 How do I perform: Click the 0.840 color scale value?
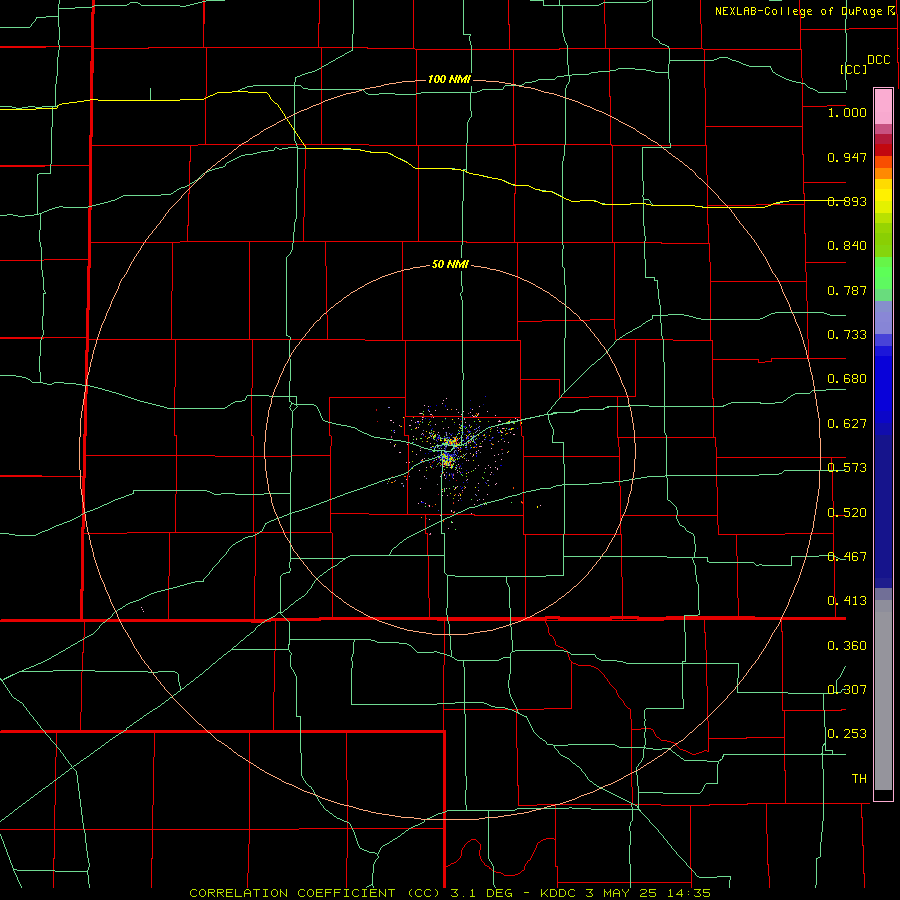pyautogui.click(x=847, y=246)
